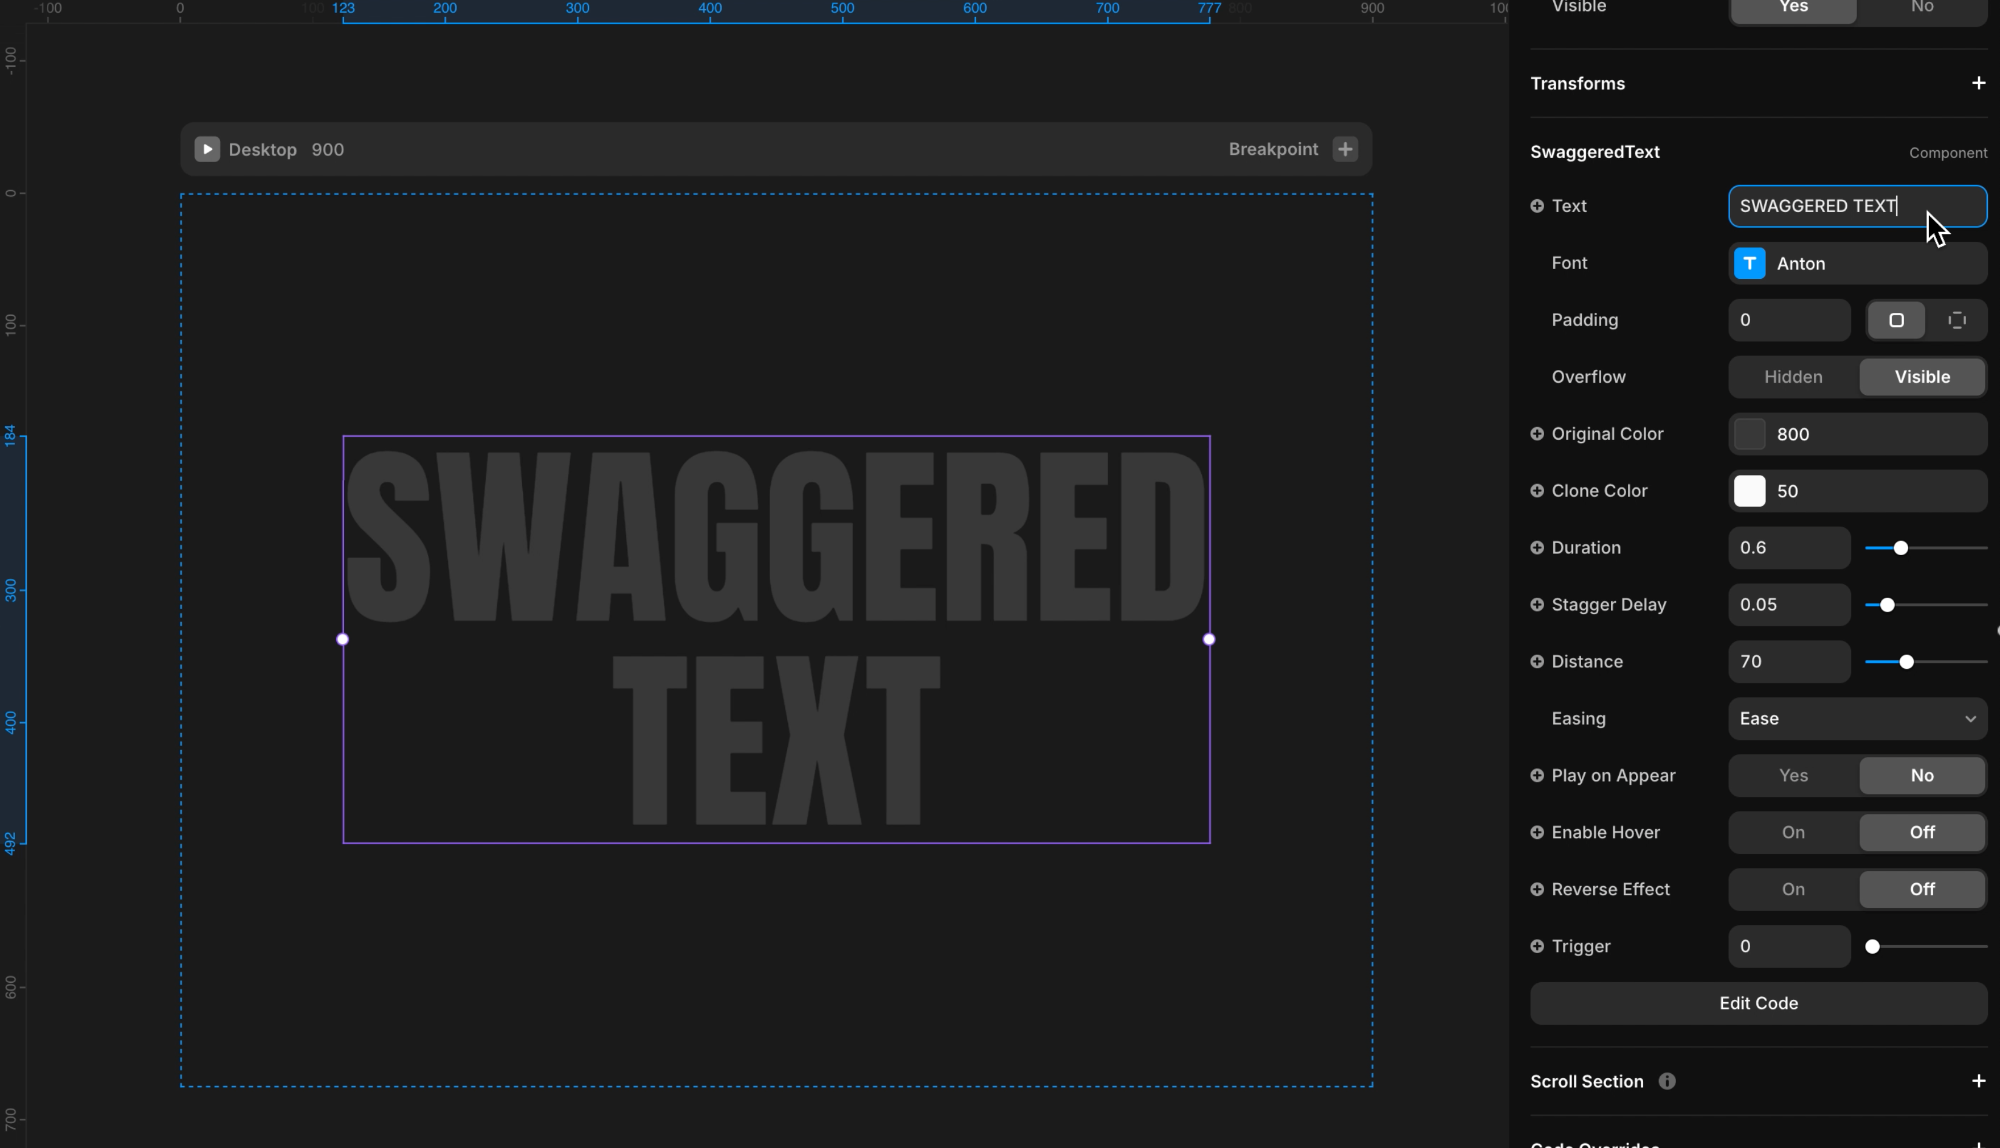This screenshot has height=1148, width=2000.
Task: Turn Enable Hover On
Action: [1793, 832]
